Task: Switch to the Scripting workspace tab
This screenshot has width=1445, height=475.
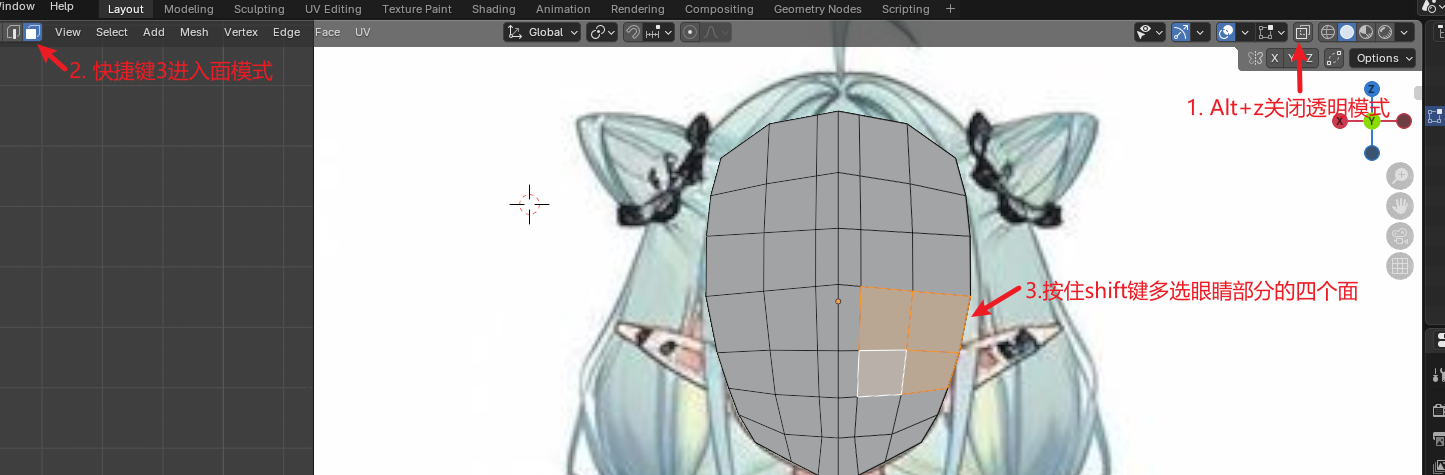Action: tap(905, 9)
